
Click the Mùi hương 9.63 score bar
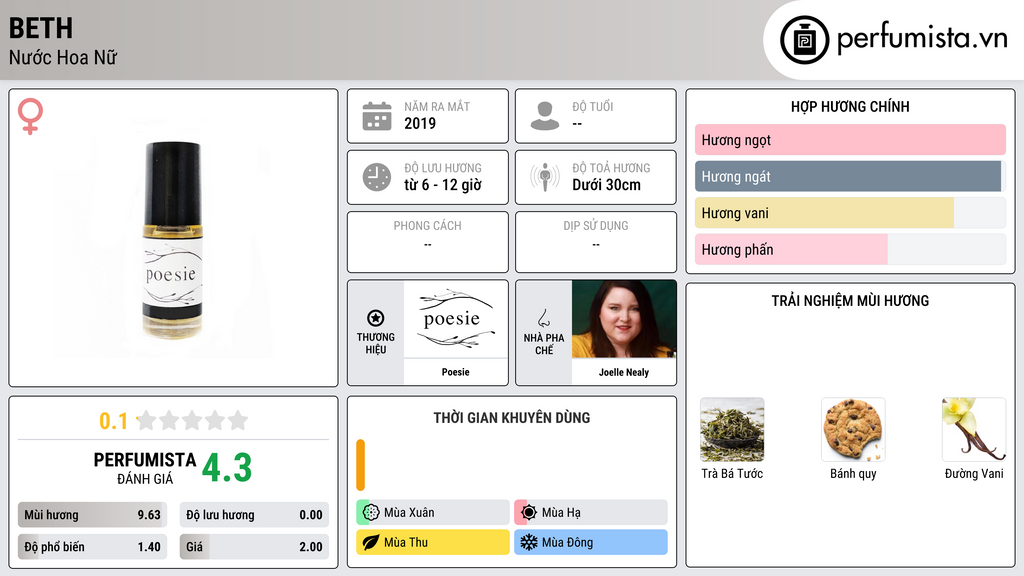tap(92, 515)
